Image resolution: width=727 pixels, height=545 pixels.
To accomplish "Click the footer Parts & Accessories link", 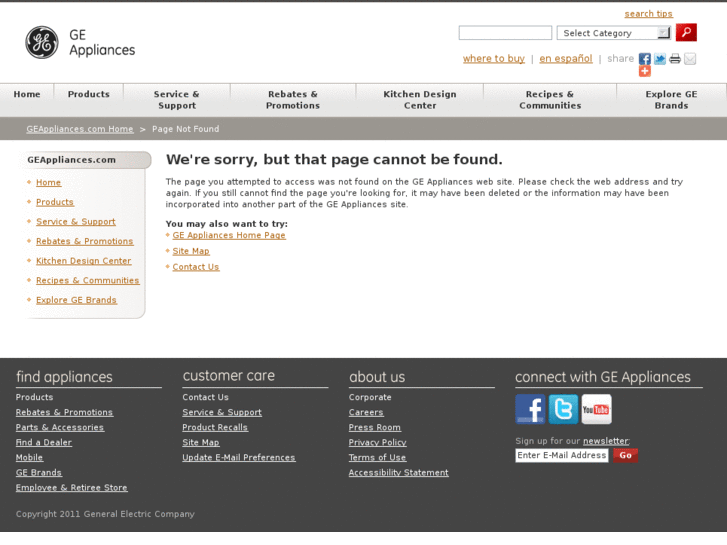I will 60,427.
